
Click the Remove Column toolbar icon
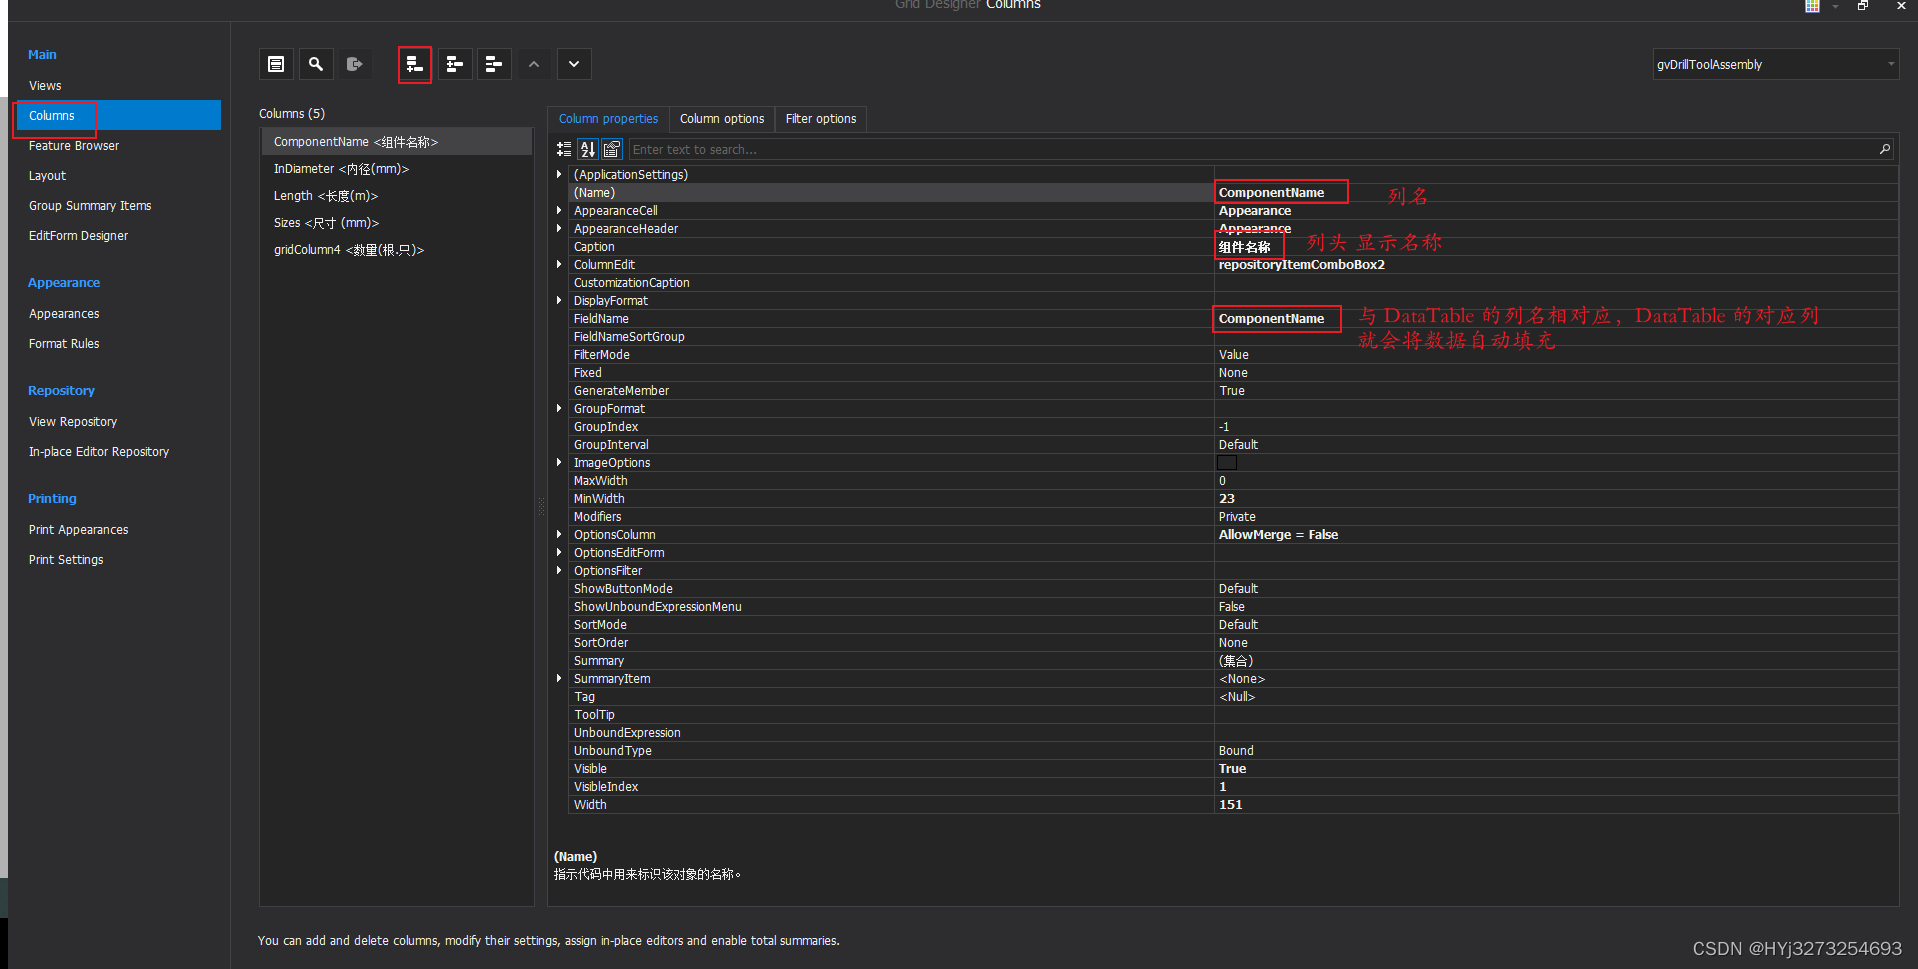pyautogui.click(x=493, y=63)
